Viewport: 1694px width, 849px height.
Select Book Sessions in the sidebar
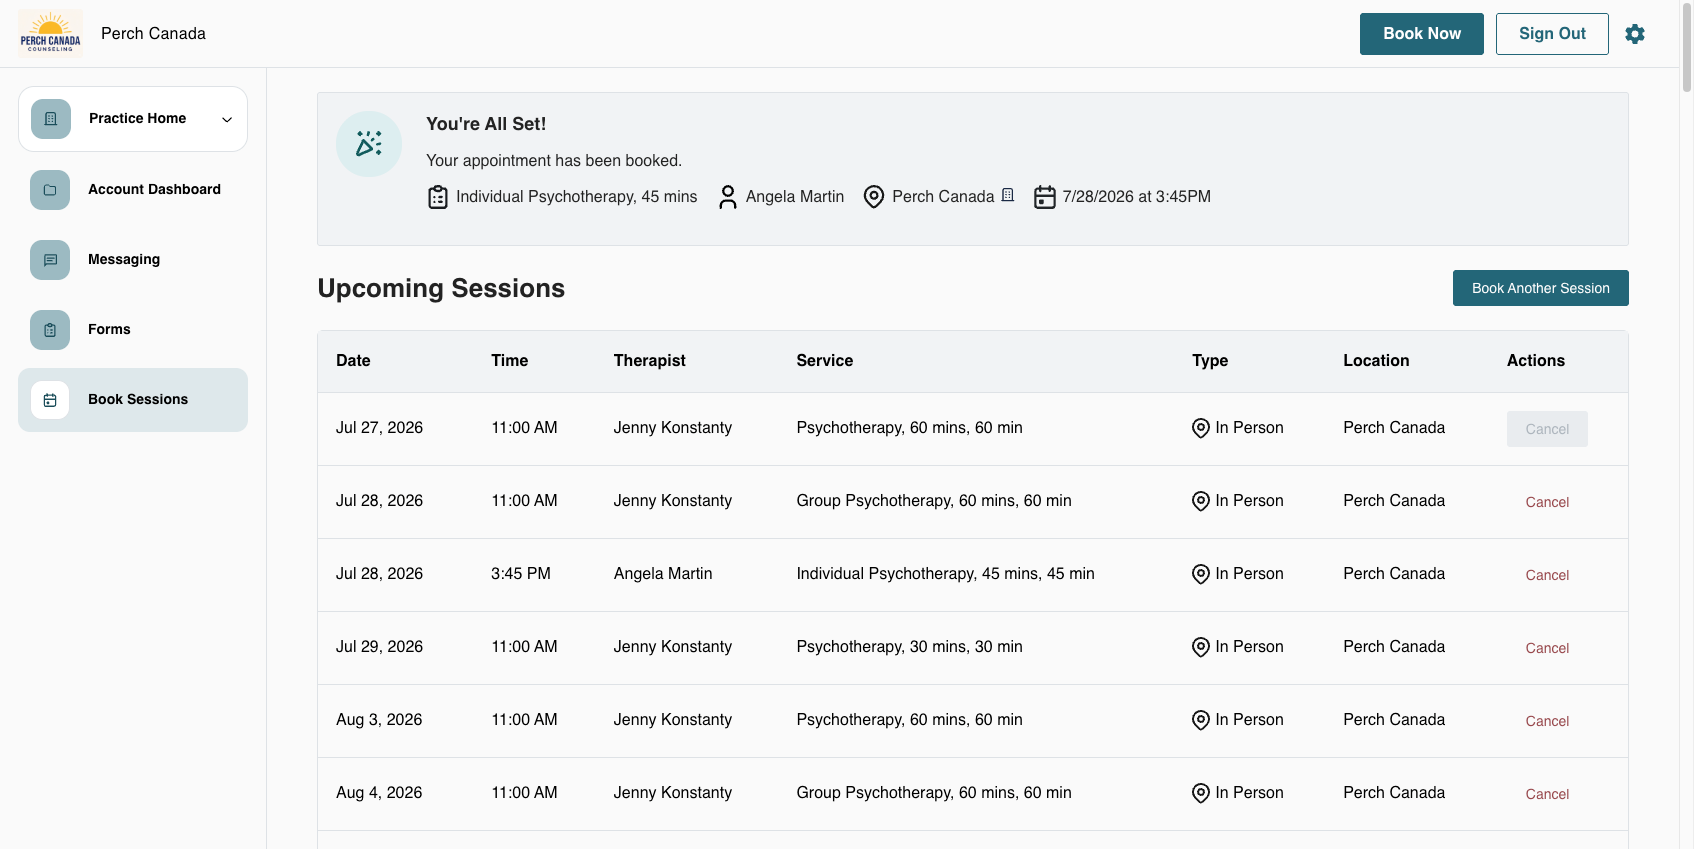pyautogui.click(x=133, y=400)
